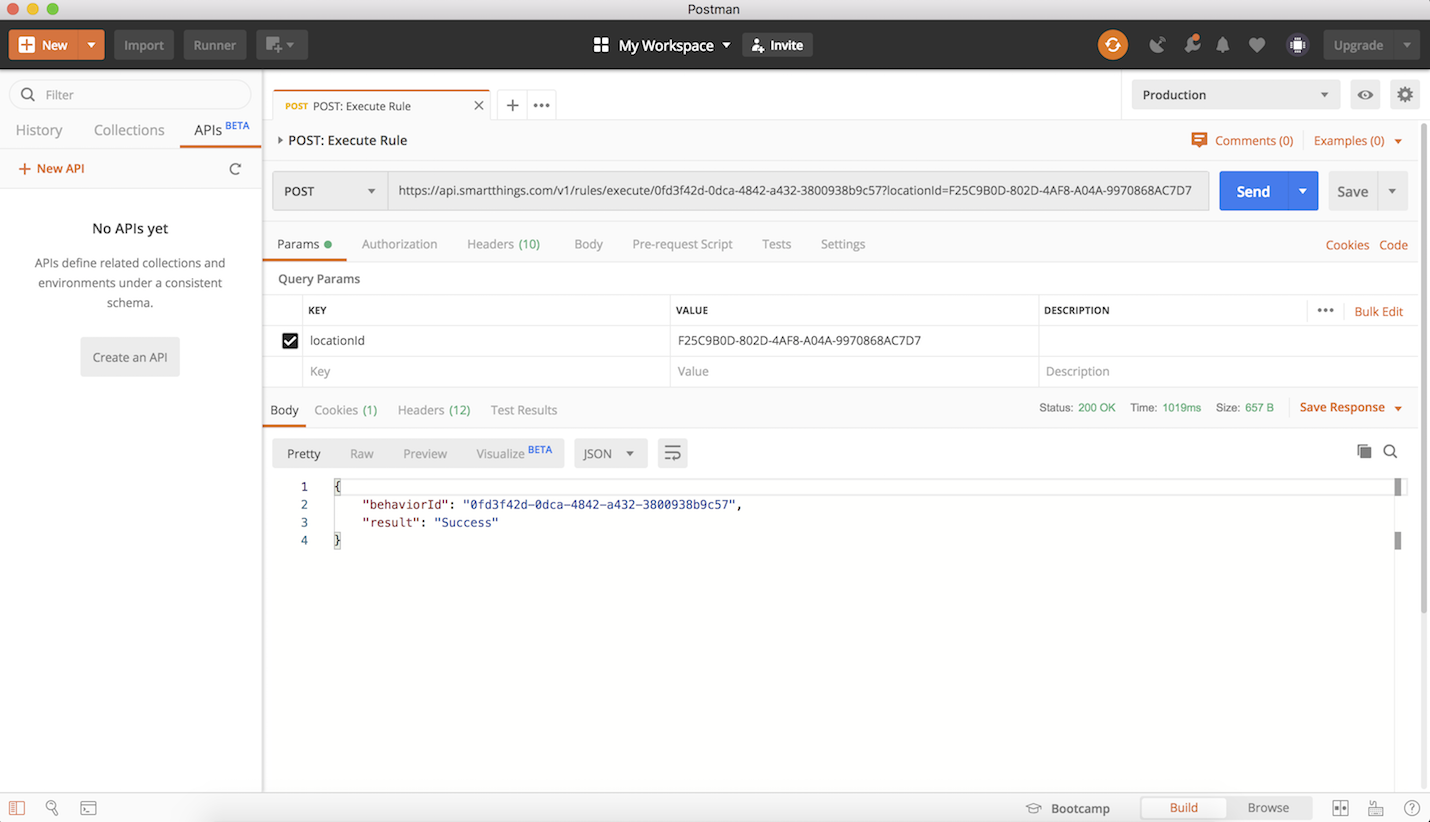The height and width of the screenshot is (822, 1430).
Task: Click the sync status icon in header
Action: pos(1112,45)
